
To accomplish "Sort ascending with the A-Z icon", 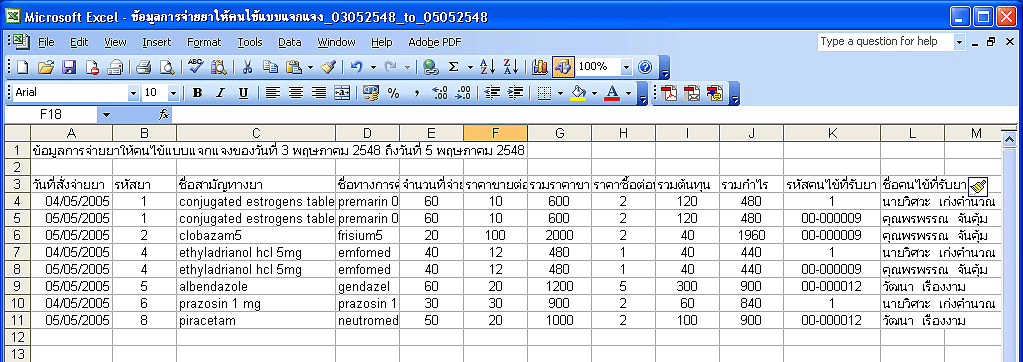I will pos(487,67).
